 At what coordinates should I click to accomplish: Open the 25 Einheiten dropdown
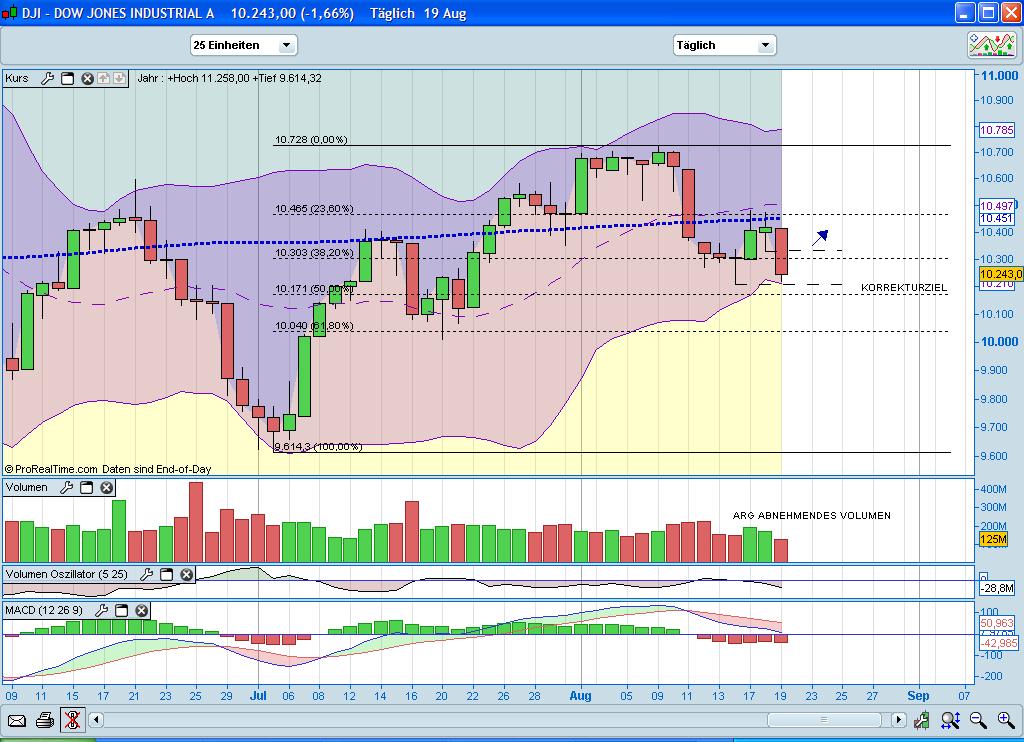[244, 45]
